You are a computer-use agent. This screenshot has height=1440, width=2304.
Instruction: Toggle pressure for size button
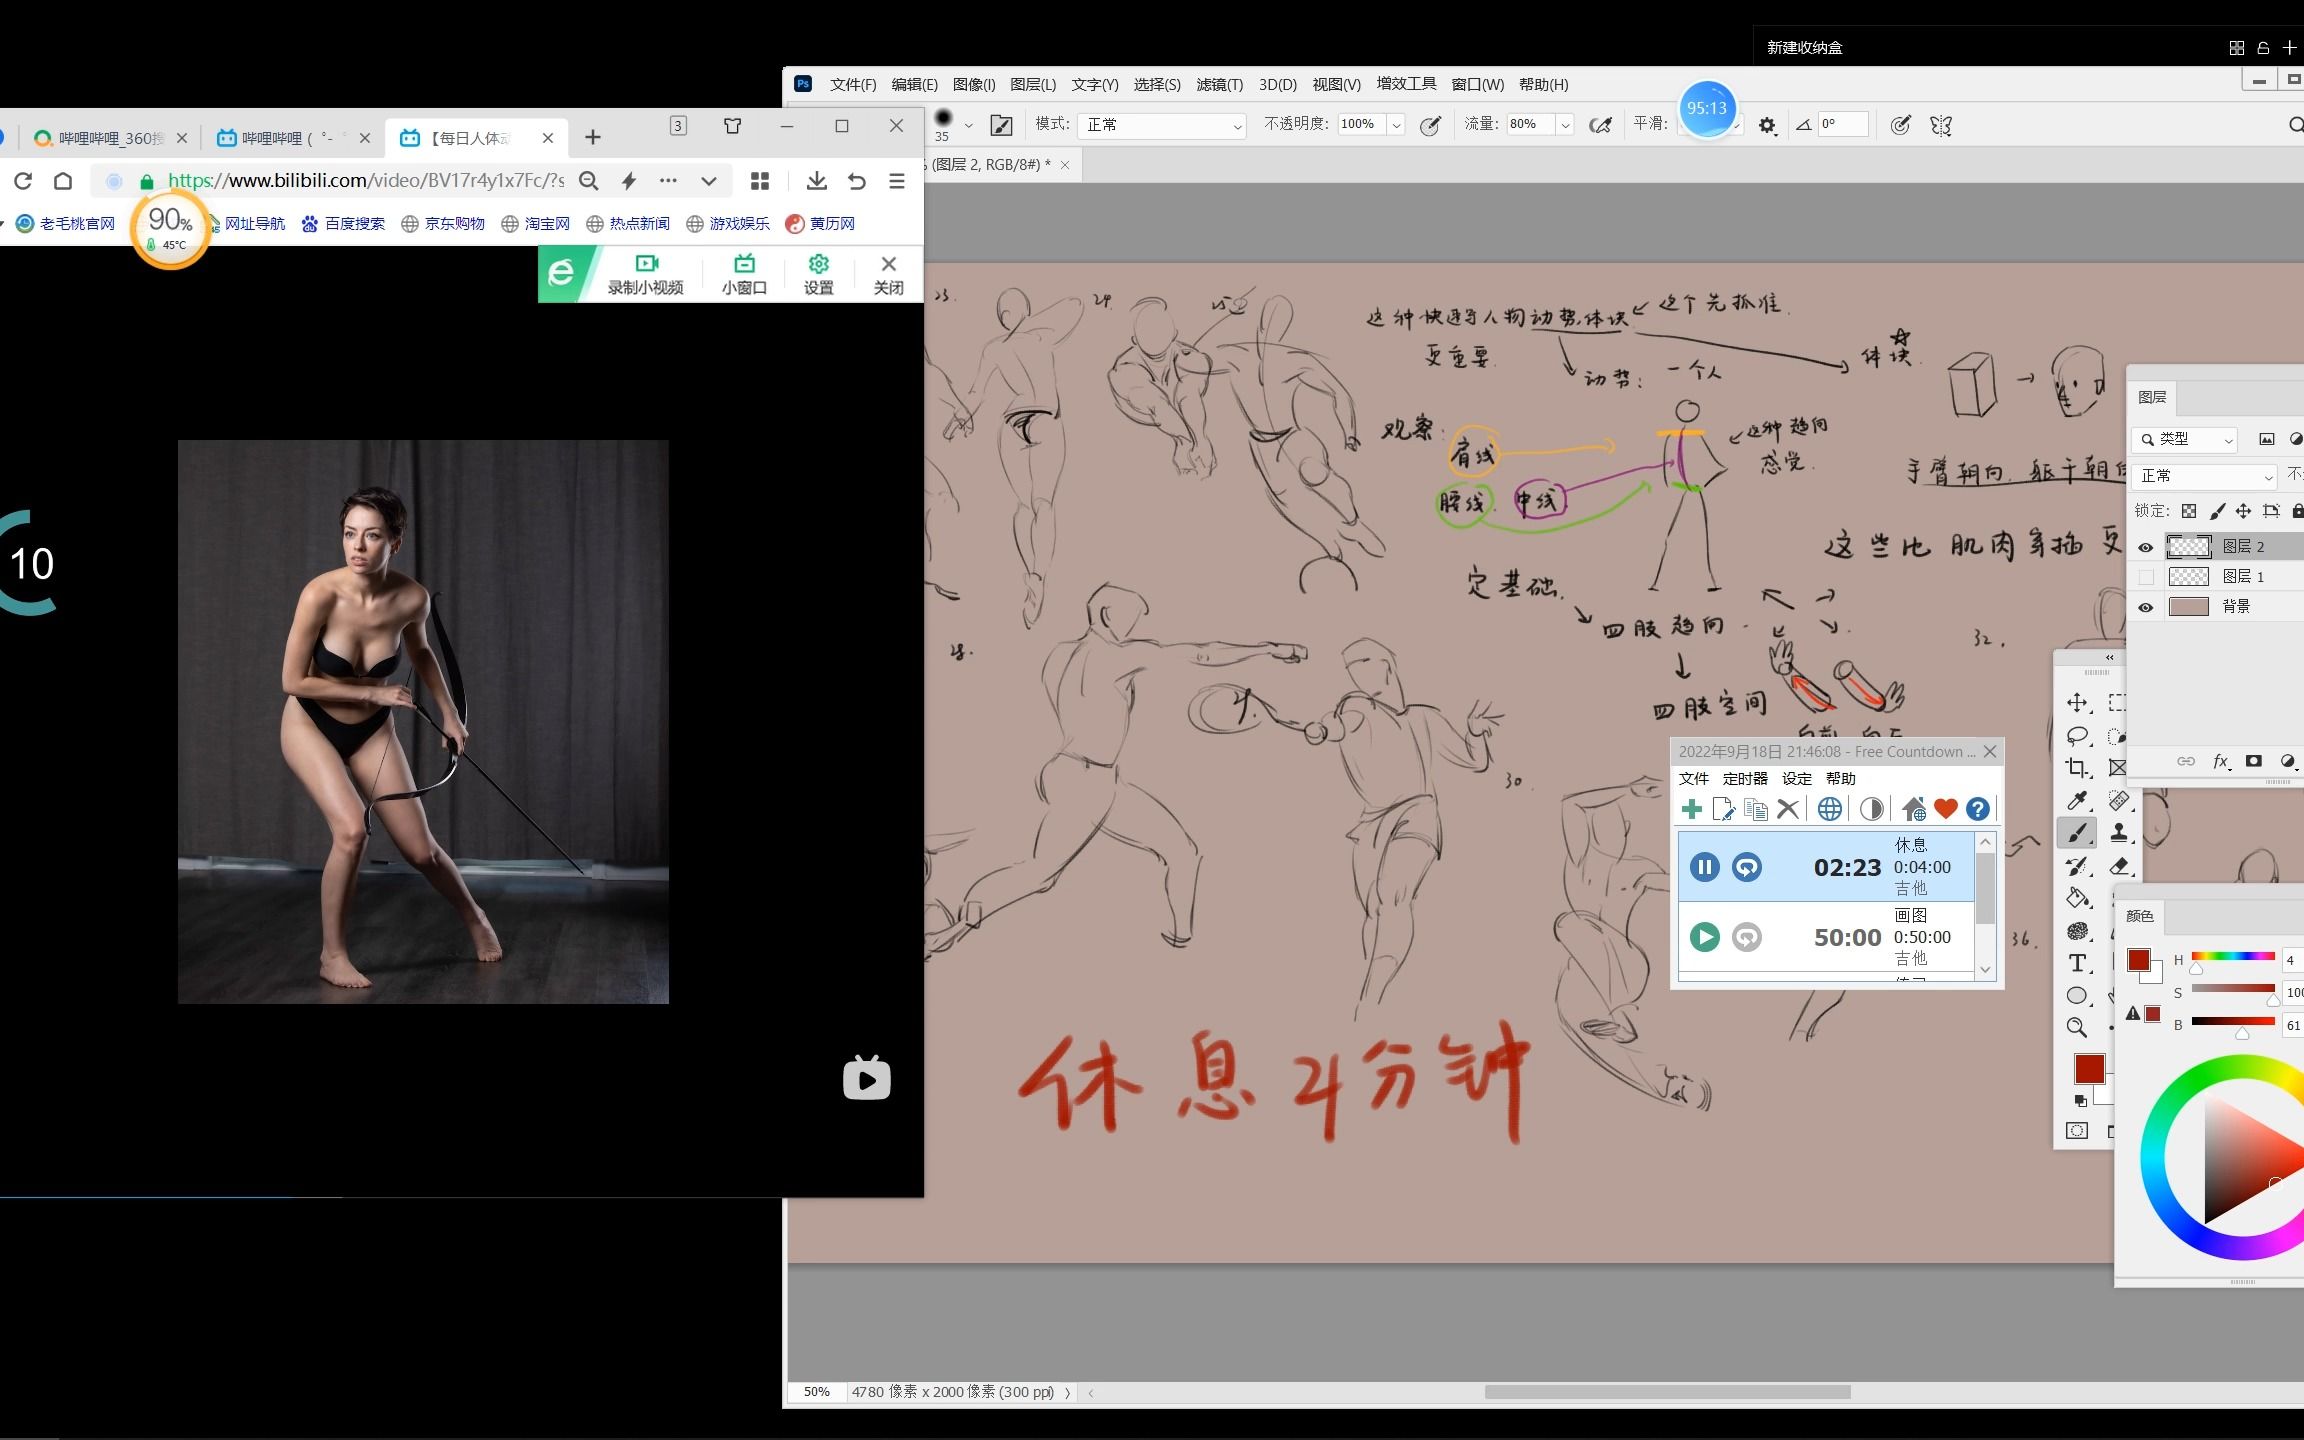click(1901, 125)
